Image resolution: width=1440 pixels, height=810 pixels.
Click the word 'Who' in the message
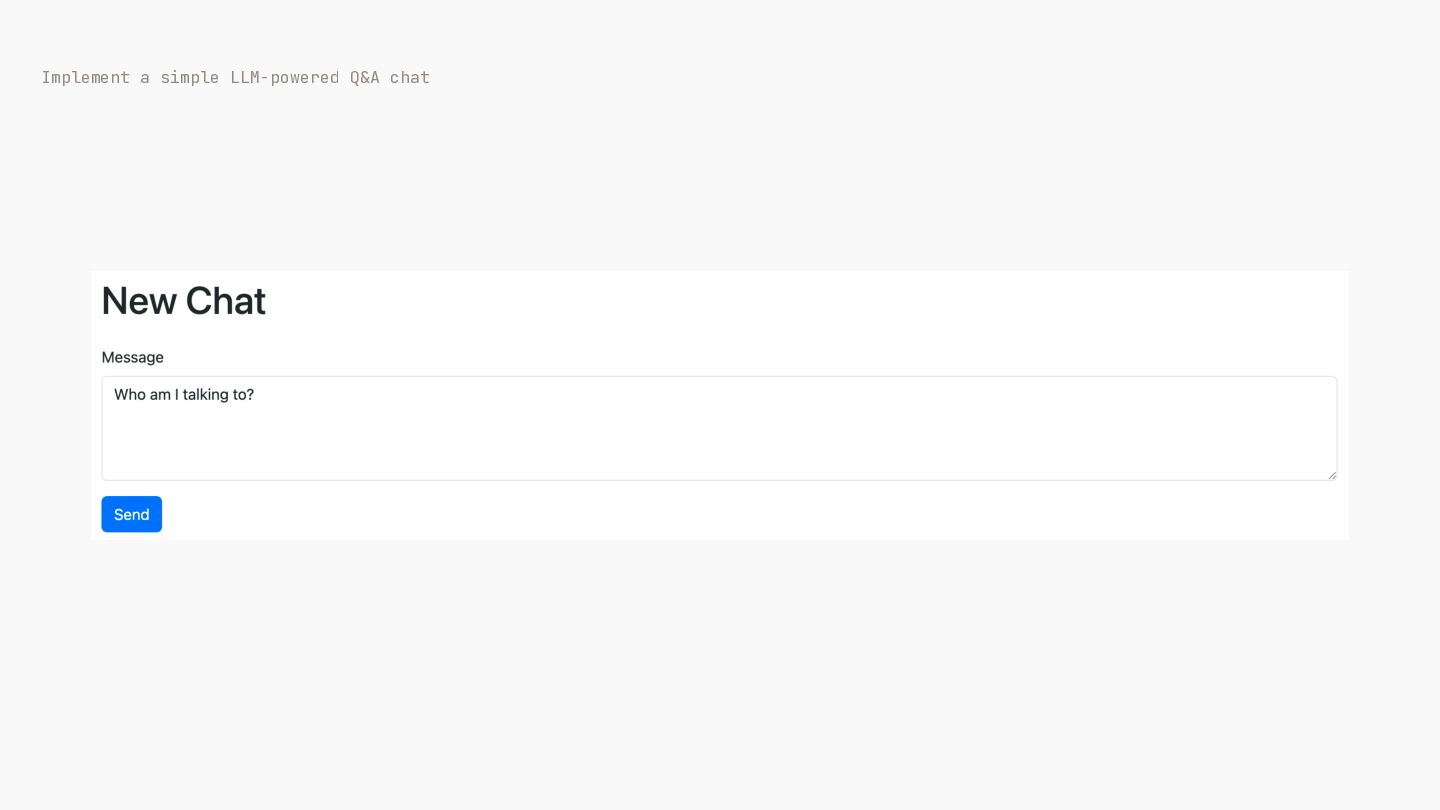pos(130,395)
